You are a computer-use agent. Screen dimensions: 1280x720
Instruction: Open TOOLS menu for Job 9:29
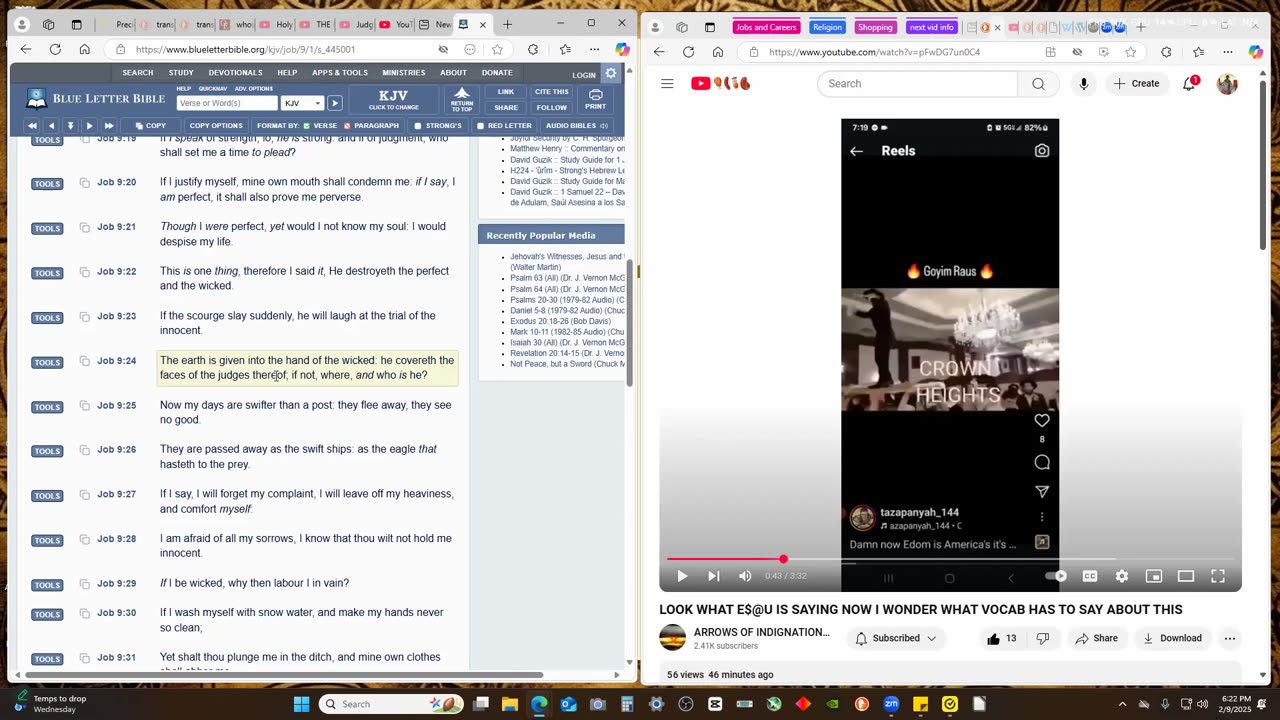click(x=47, y=585)
